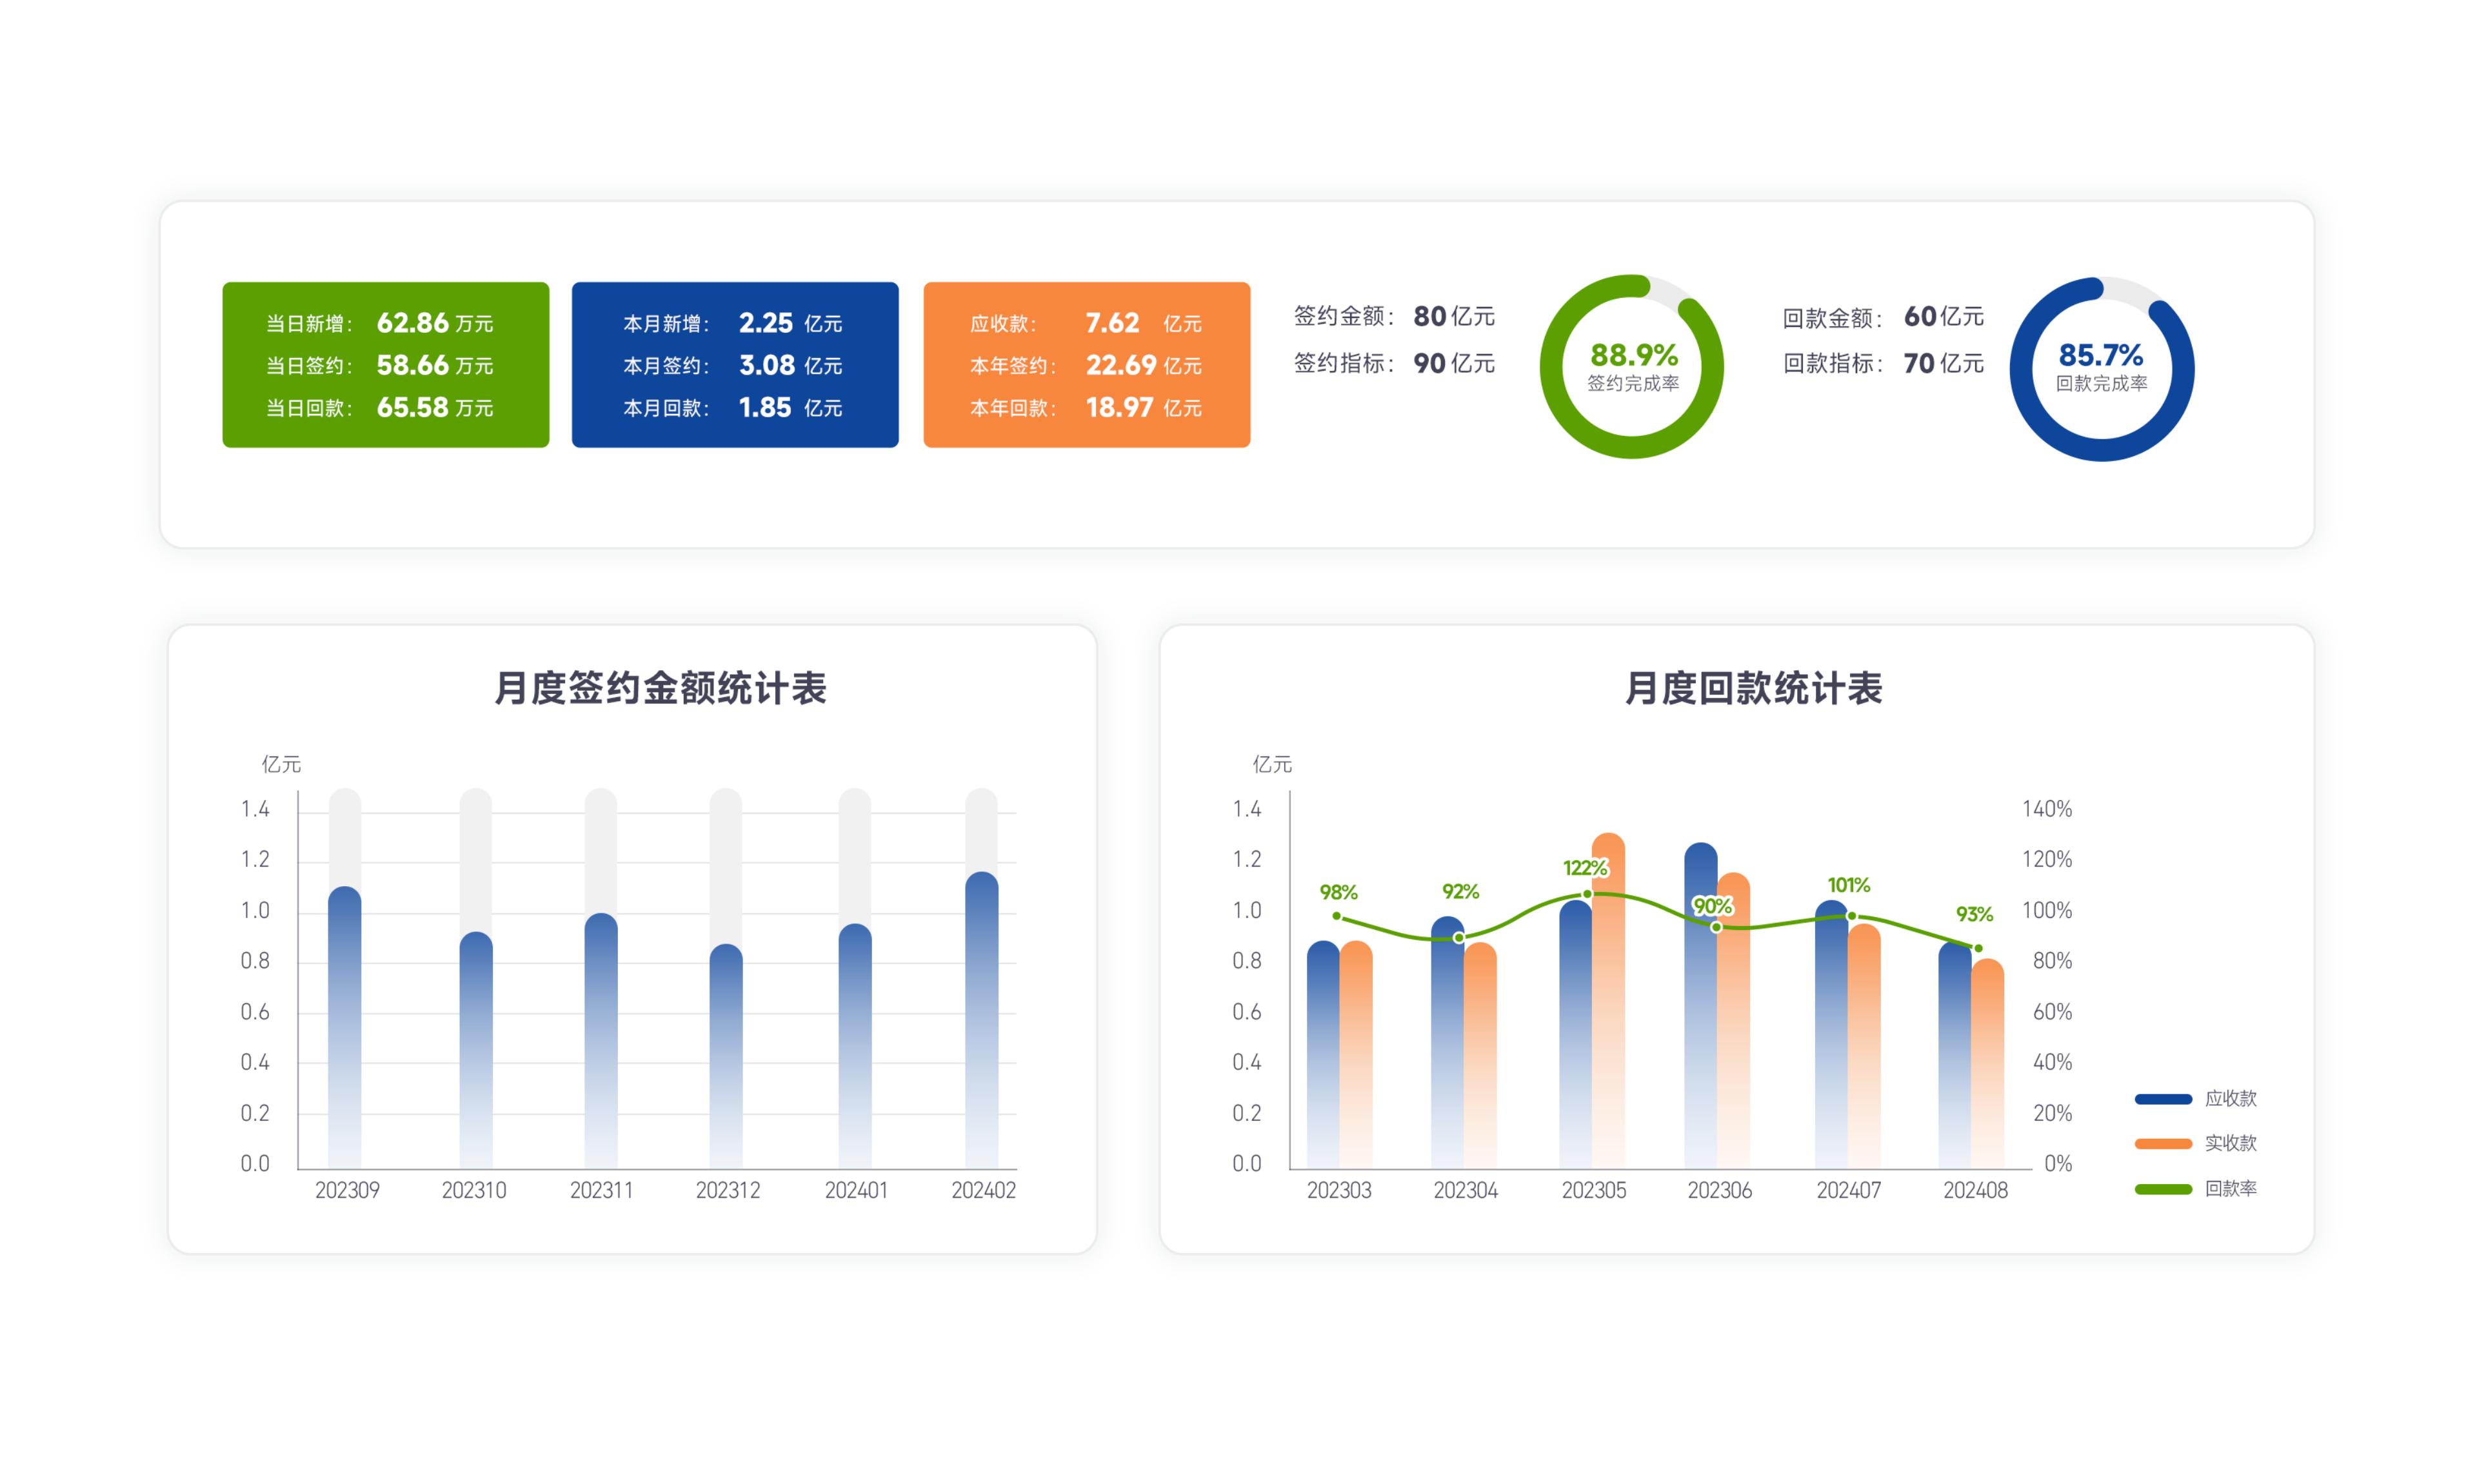The height and width of the screenshot is (1484, 2477).
Task: Click the 202303 blue 应收款 bar
Action: (x=1323, y=1054)
